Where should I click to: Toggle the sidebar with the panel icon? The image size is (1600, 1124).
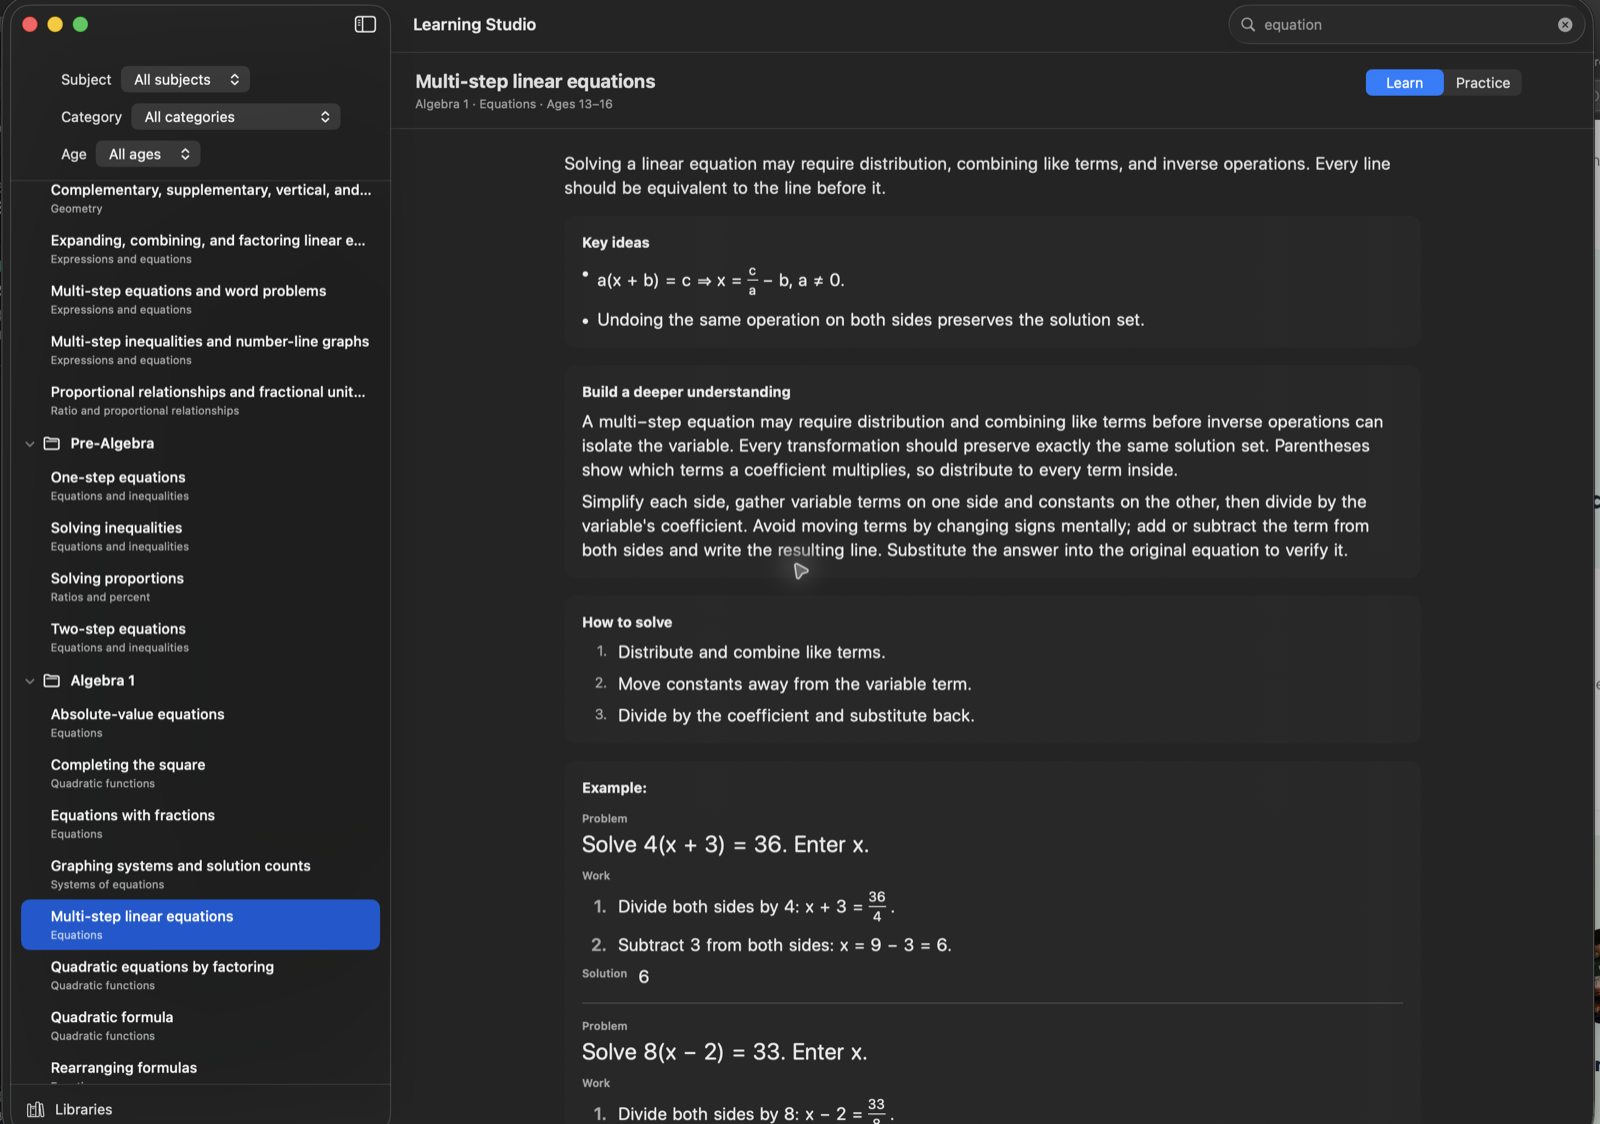(365, 24)
